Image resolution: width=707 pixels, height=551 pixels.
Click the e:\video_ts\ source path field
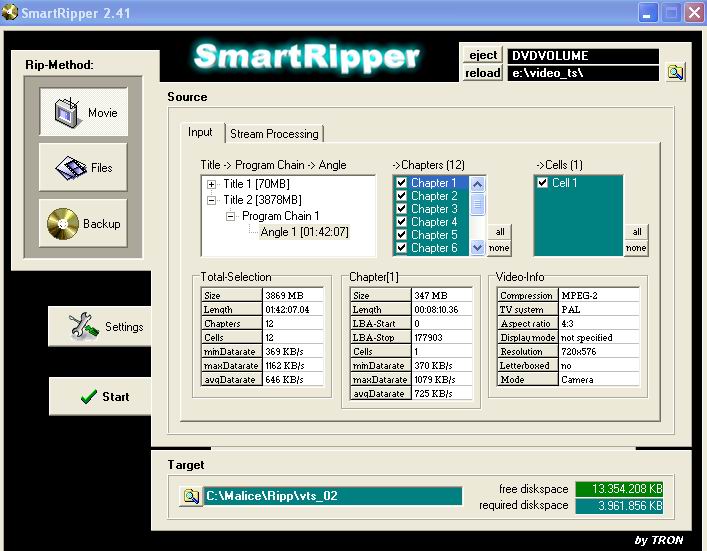[x=583, y=73]
